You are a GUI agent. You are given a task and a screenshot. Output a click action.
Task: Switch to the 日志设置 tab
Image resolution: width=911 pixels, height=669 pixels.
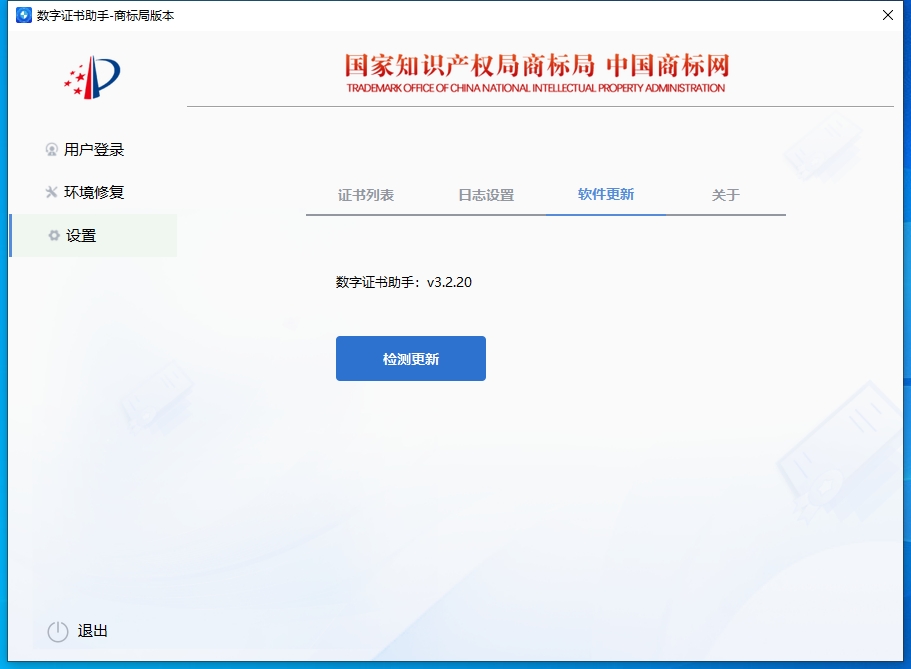click(x=486, y=195)
